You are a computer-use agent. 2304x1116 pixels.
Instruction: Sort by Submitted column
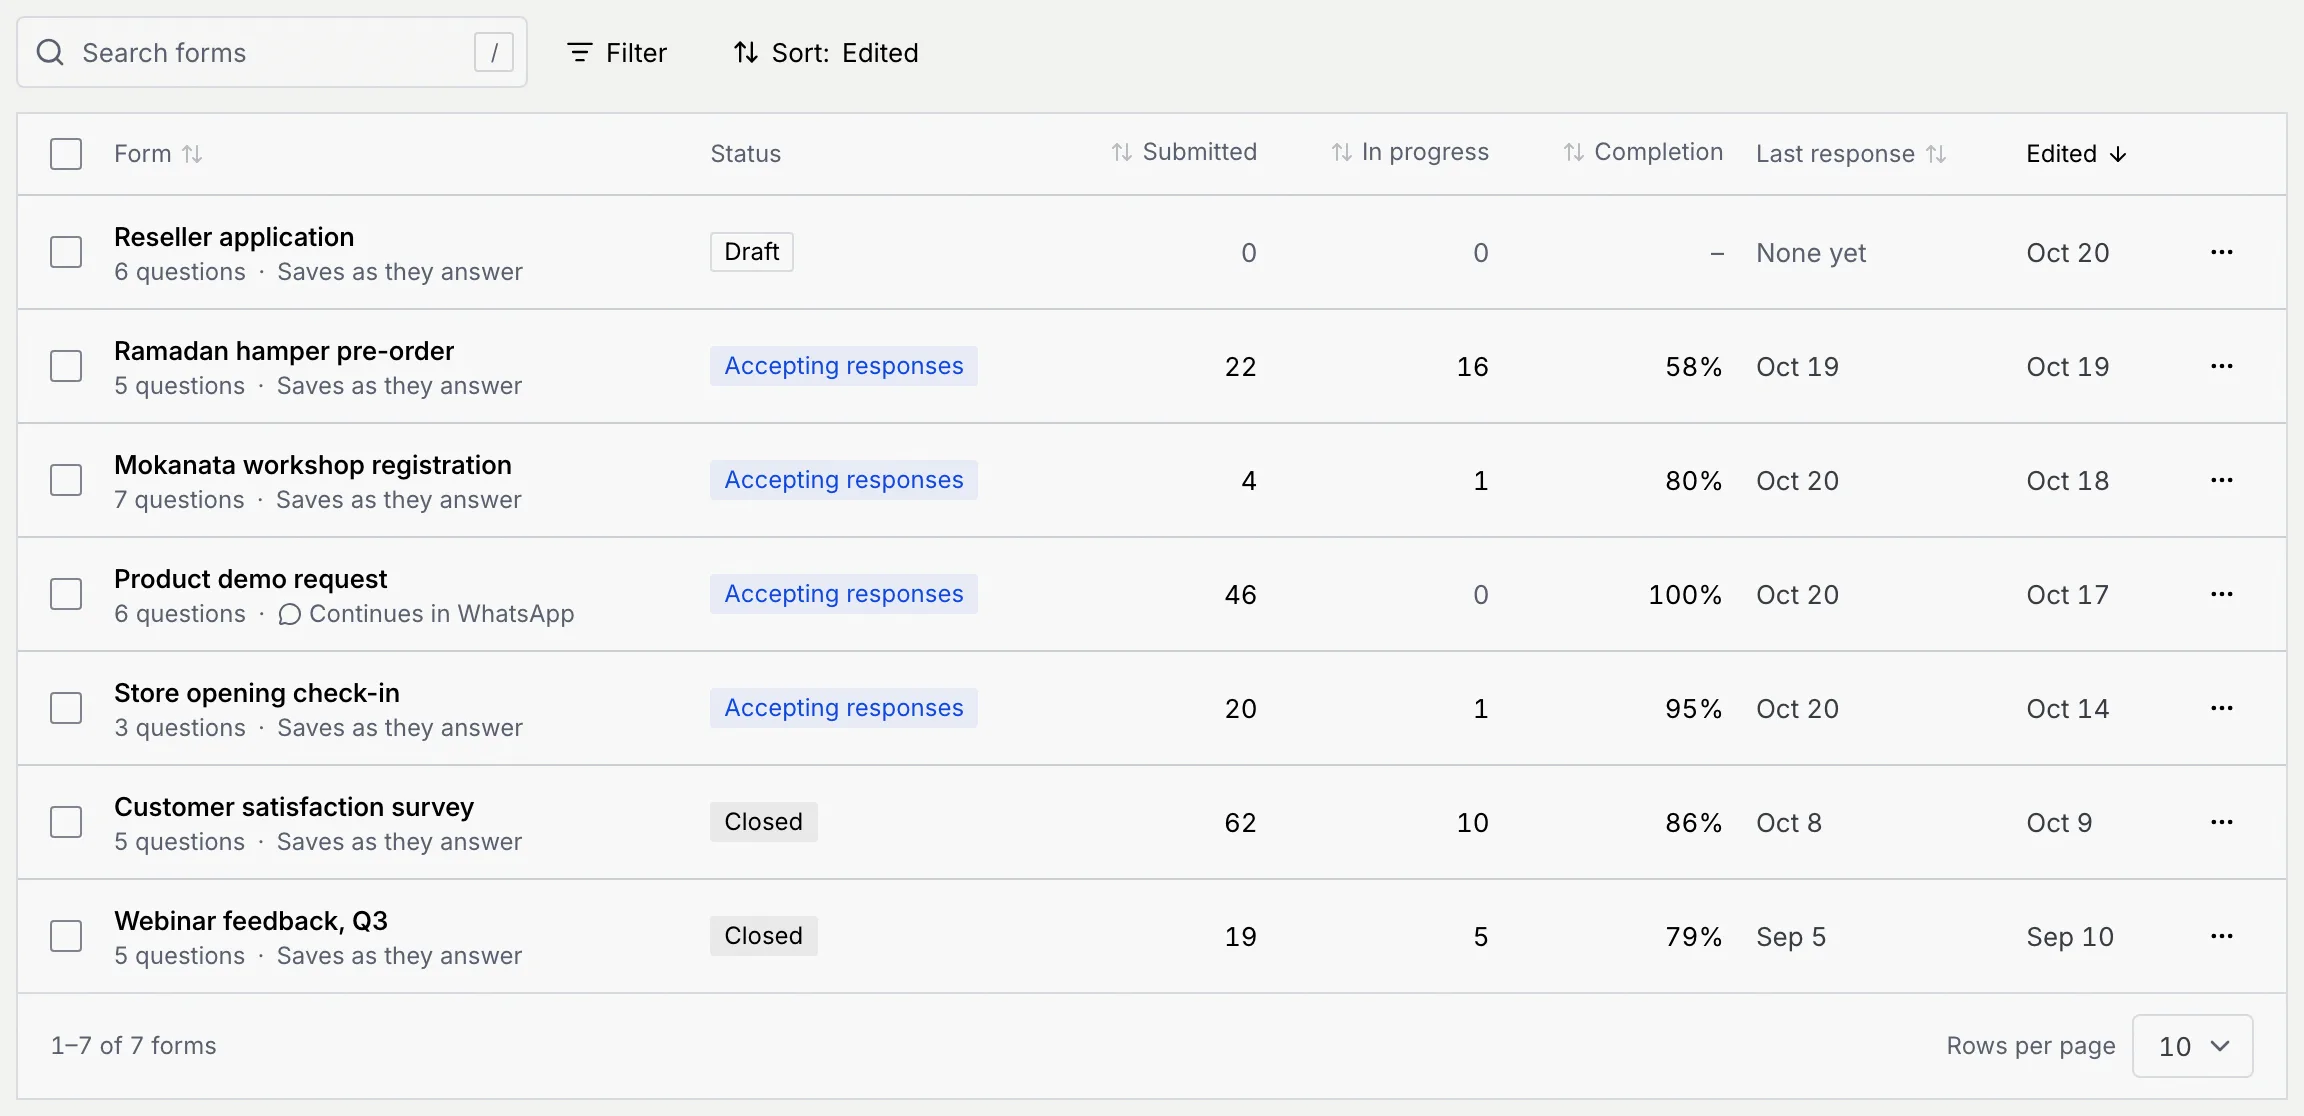(x=1184, y=152)
